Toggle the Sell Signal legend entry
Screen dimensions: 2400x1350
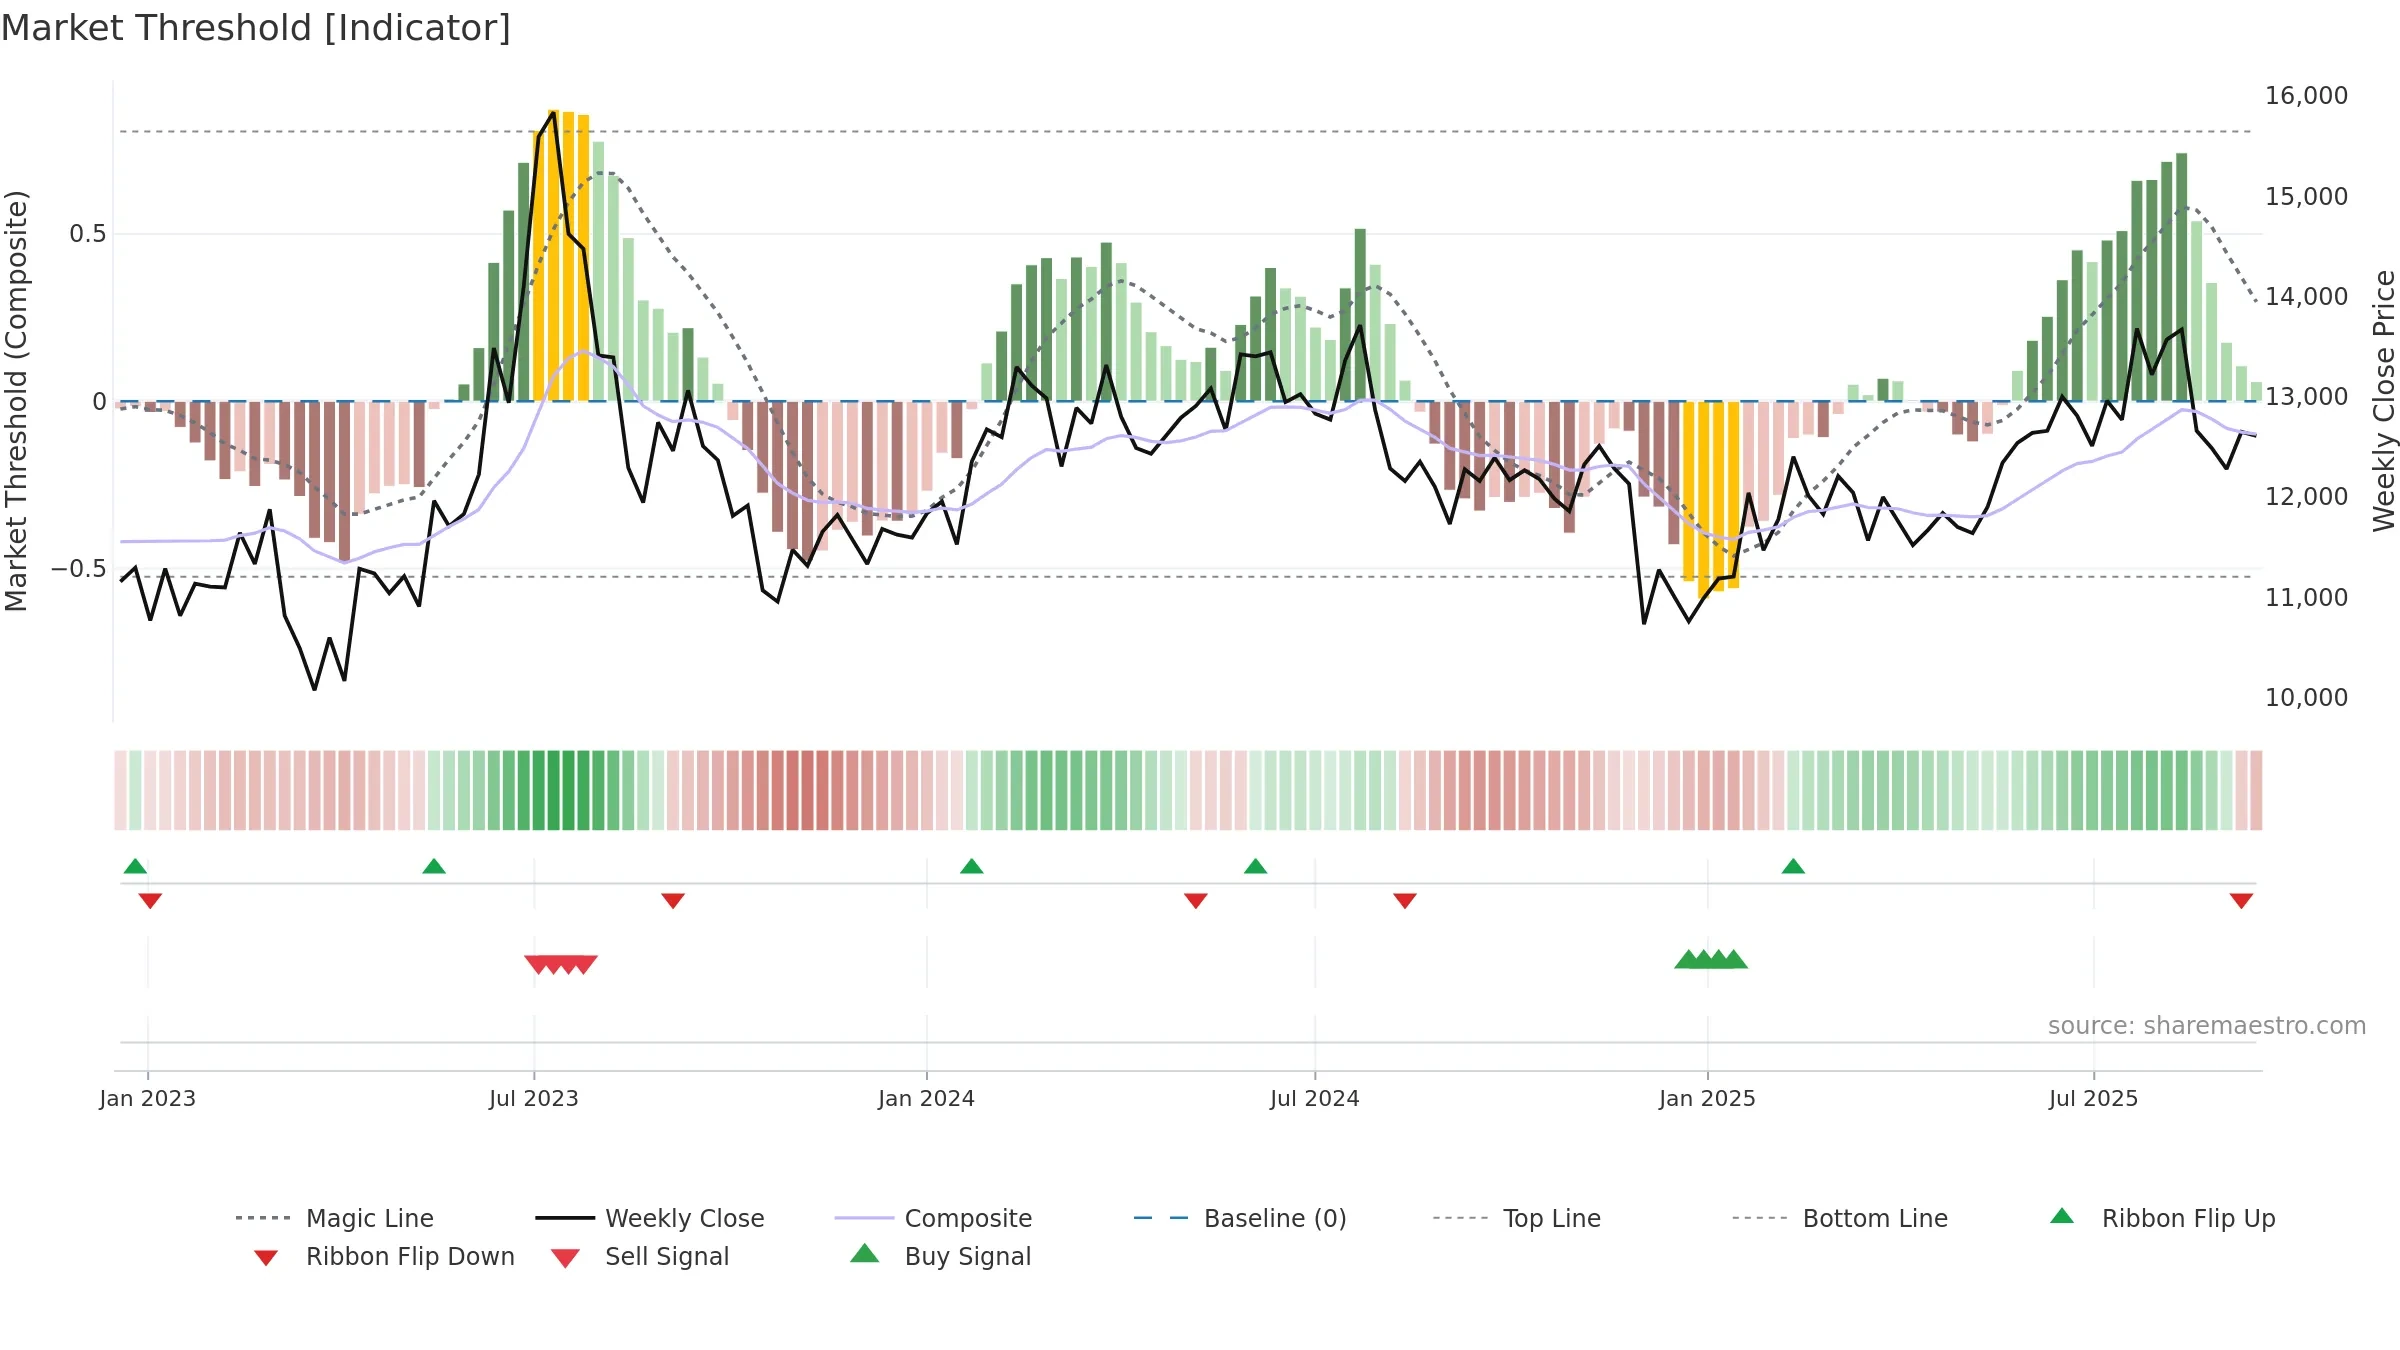click(x=640, y=1256)
